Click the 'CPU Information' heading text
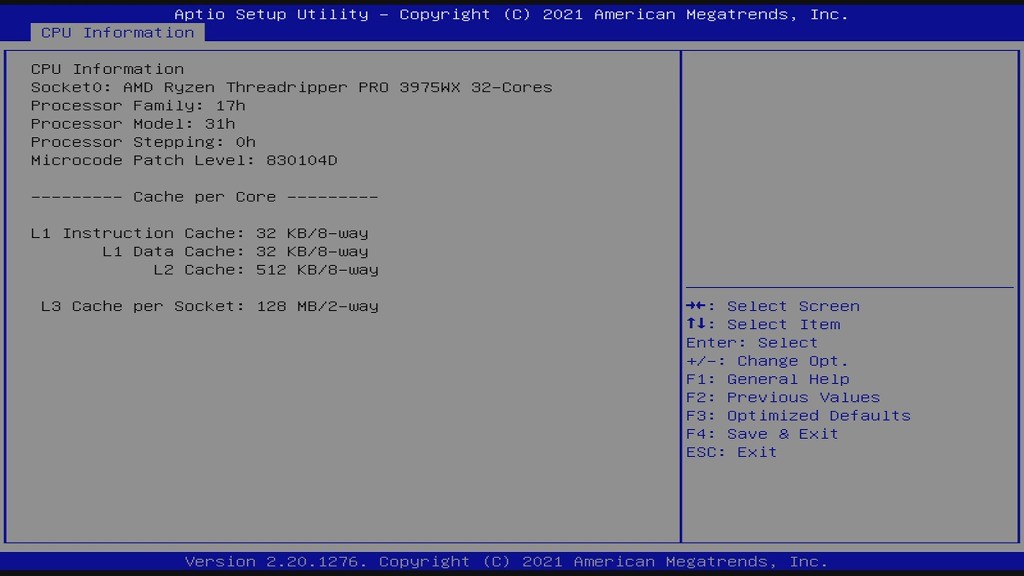 [x=107, y=69]
